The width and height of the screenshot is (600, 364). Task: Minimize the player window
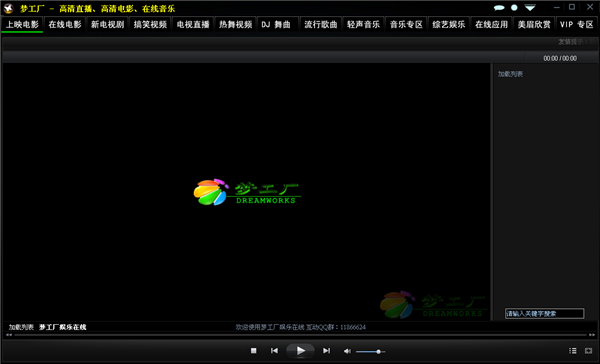557,7
